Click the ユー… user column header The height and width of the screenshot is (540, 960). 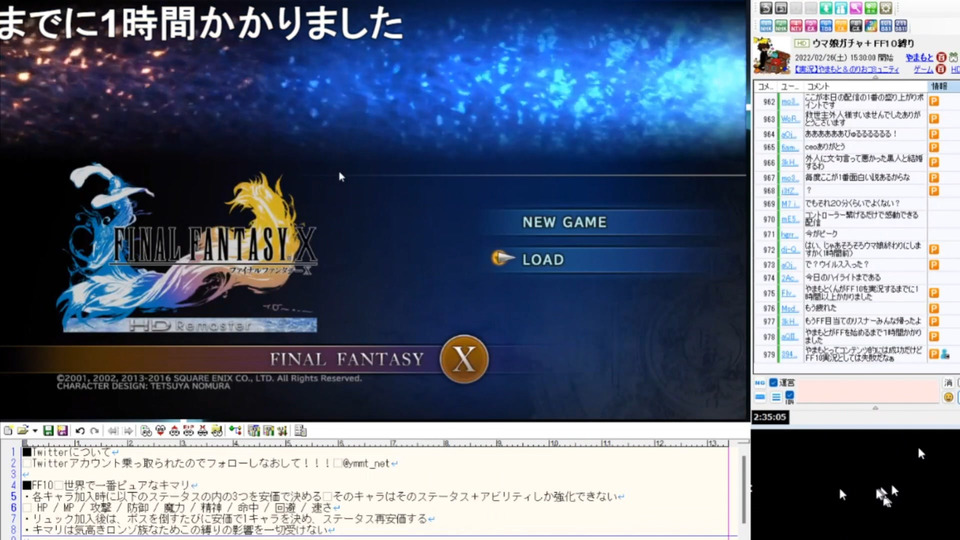tap(790, 87)
